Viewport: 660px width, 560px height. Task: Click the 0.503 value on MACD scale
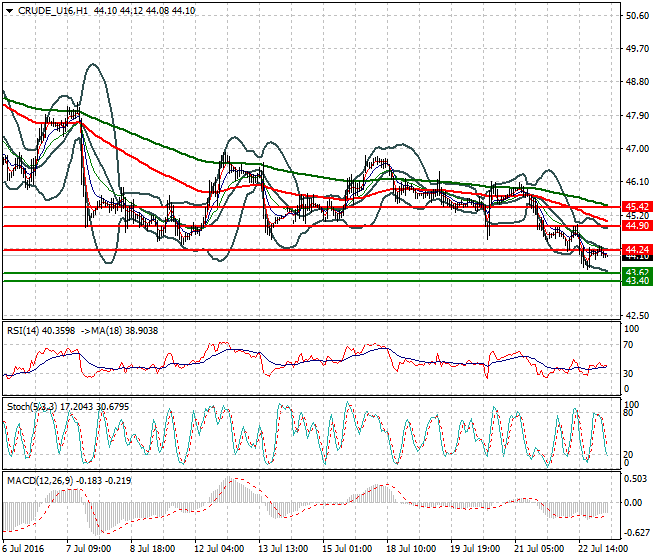pos(636,478)
